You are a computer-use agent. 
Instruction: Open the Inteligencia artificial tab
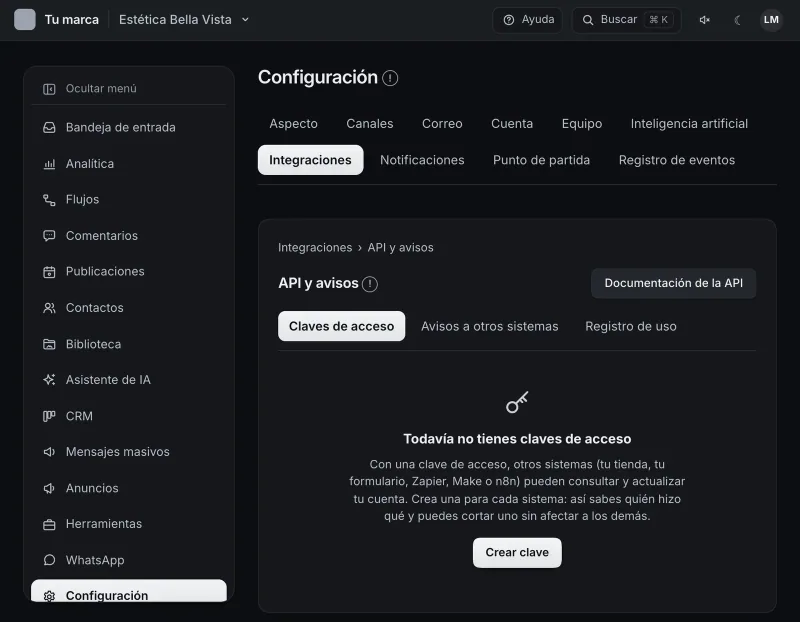pyautogui.click(x=689, y=123)
